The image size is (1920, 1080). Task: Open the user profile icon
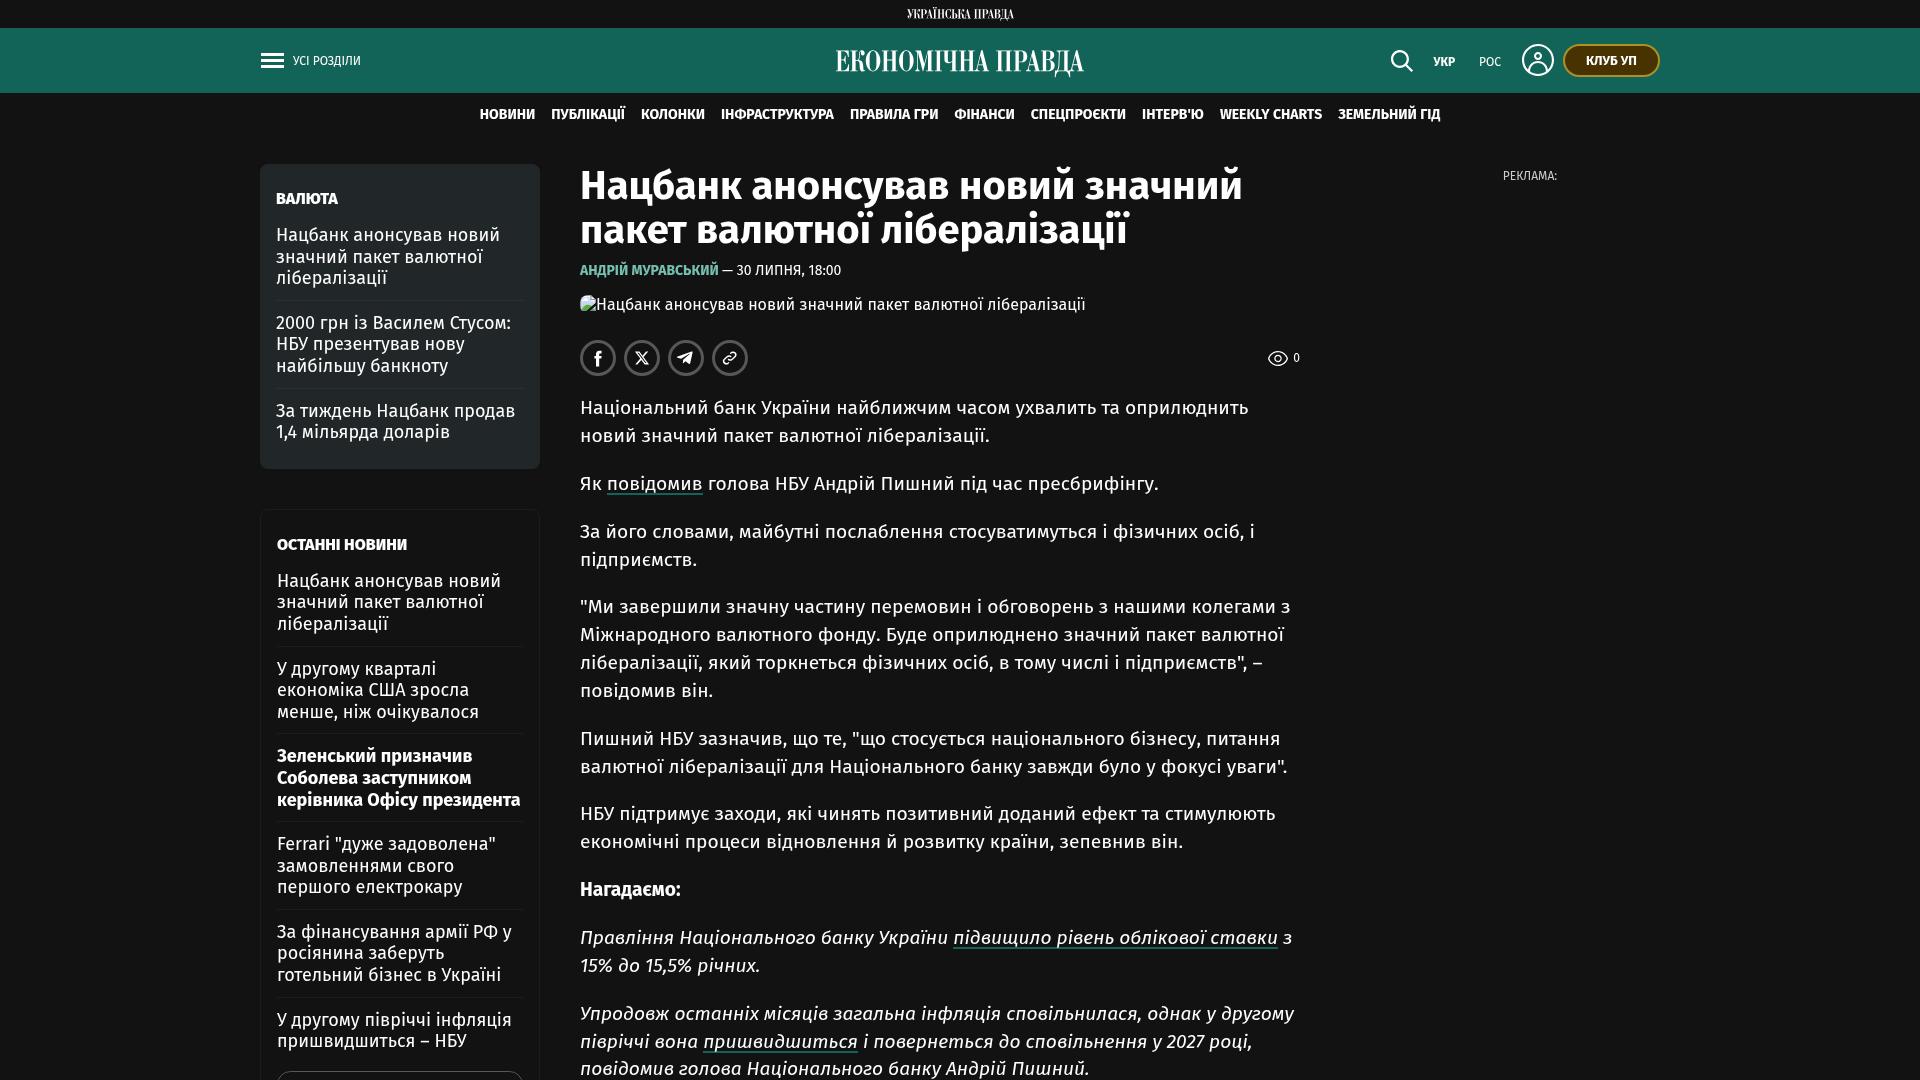tap(1537, 60)
